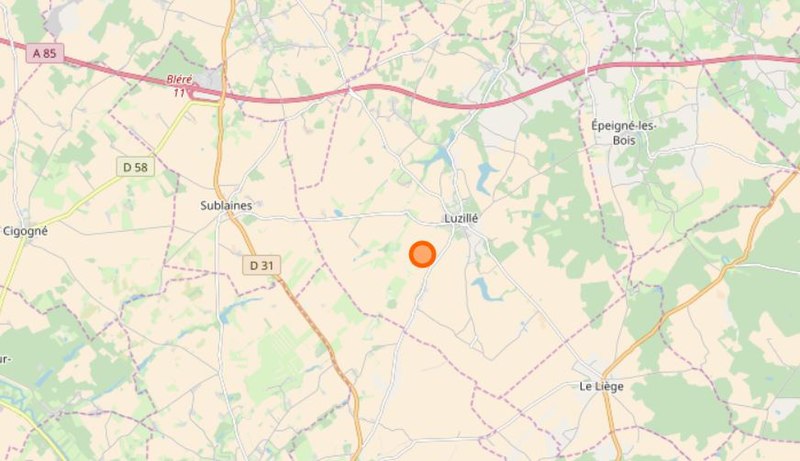Click the small lake east of Luzillé's northern lake
This screenshot has height=461, width=800.
[x=485, y=177]
